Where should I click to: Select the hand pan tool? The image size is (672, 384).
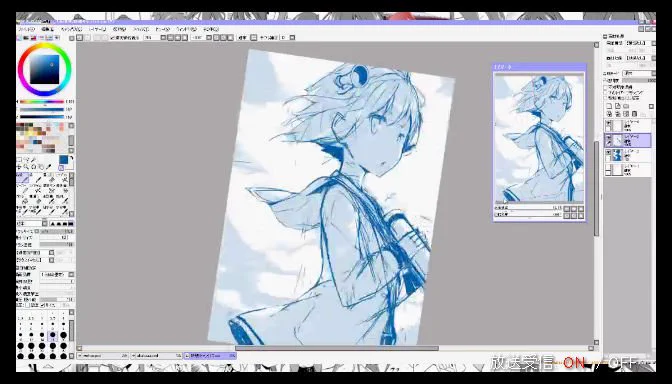[41, 167]
